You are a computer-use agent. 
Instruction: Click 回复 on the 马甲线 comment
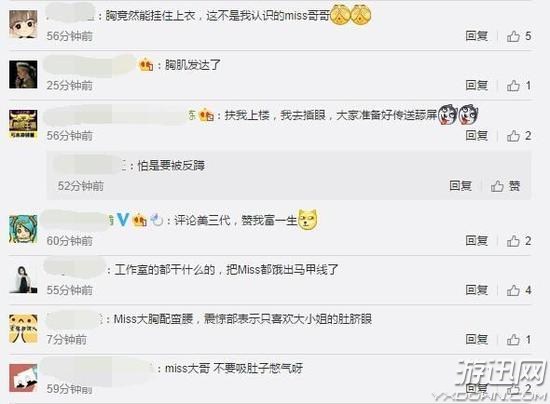(x=476, y=290)
